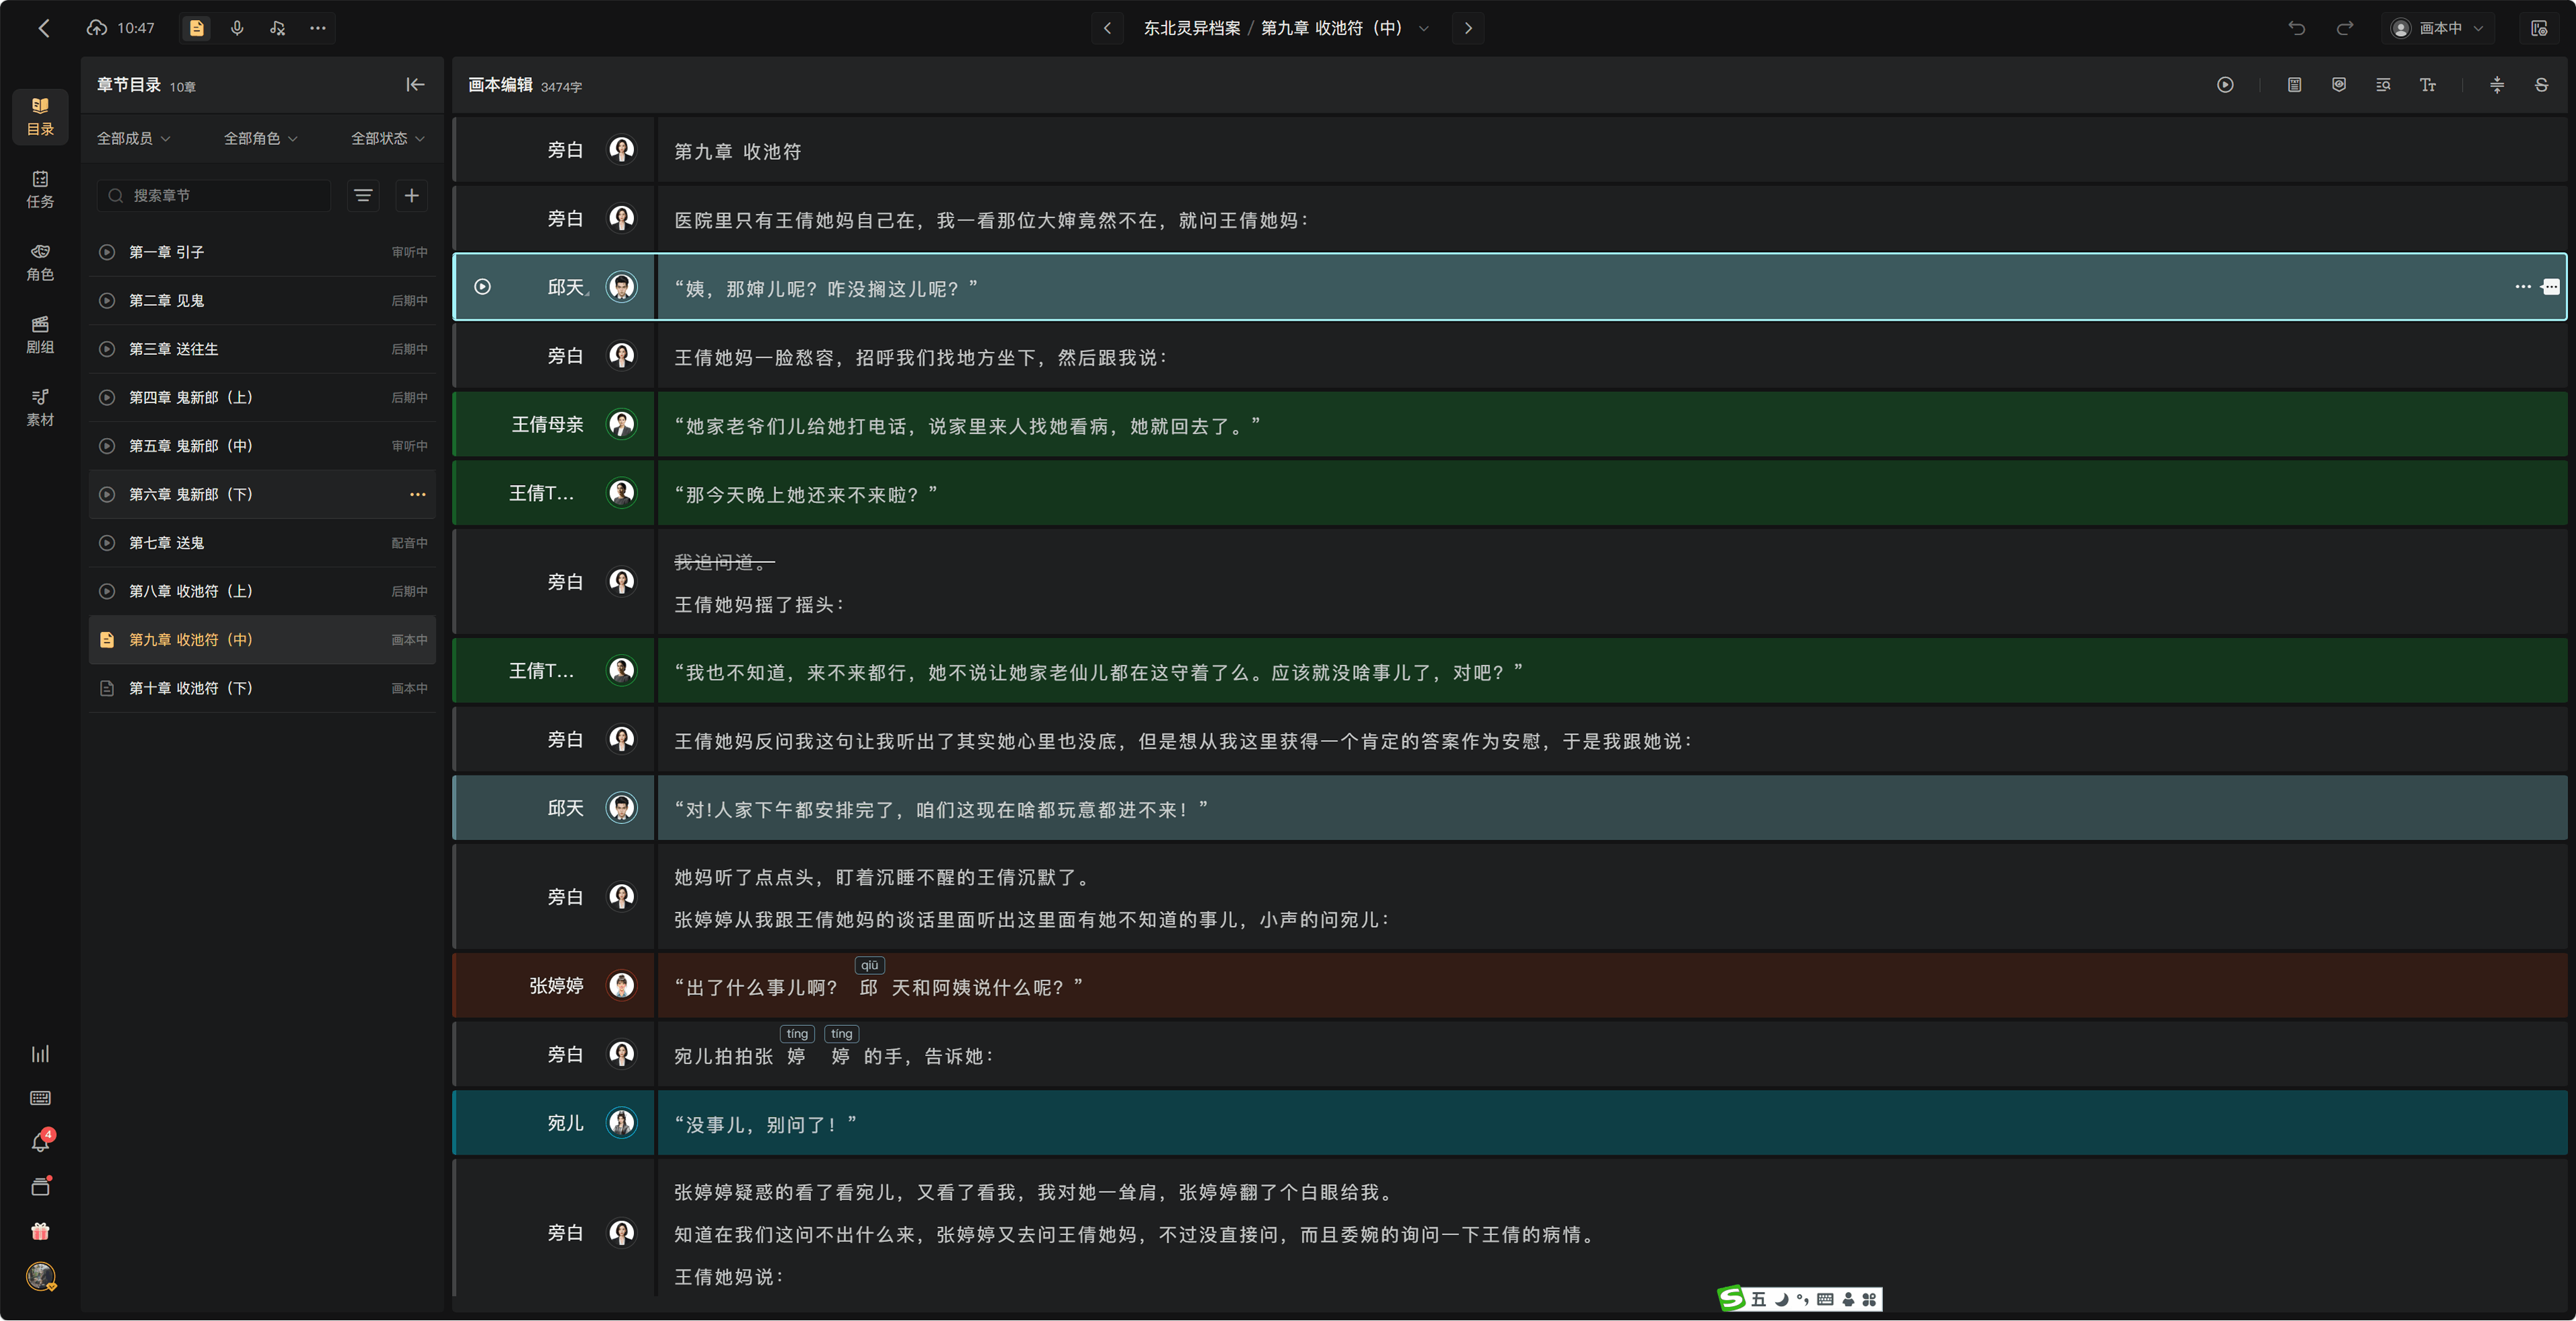Open the 角色 panel in left sidebar

(x=40, y=262)
